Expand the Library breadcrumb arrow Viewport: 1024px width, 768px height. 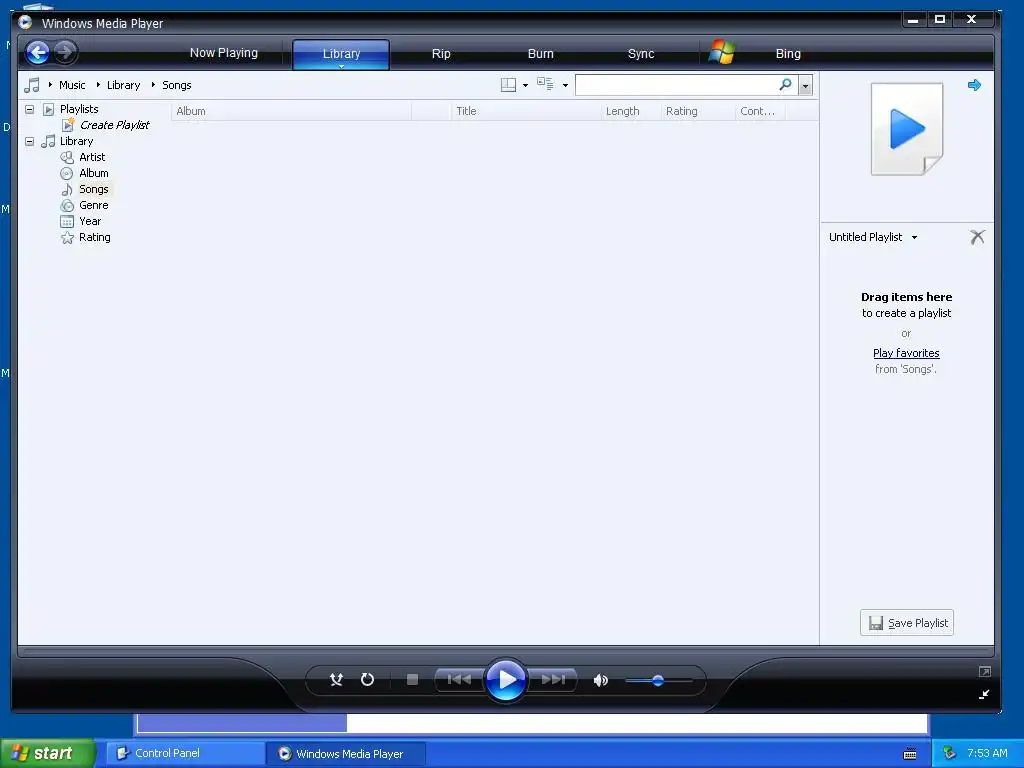pos(98,85)
